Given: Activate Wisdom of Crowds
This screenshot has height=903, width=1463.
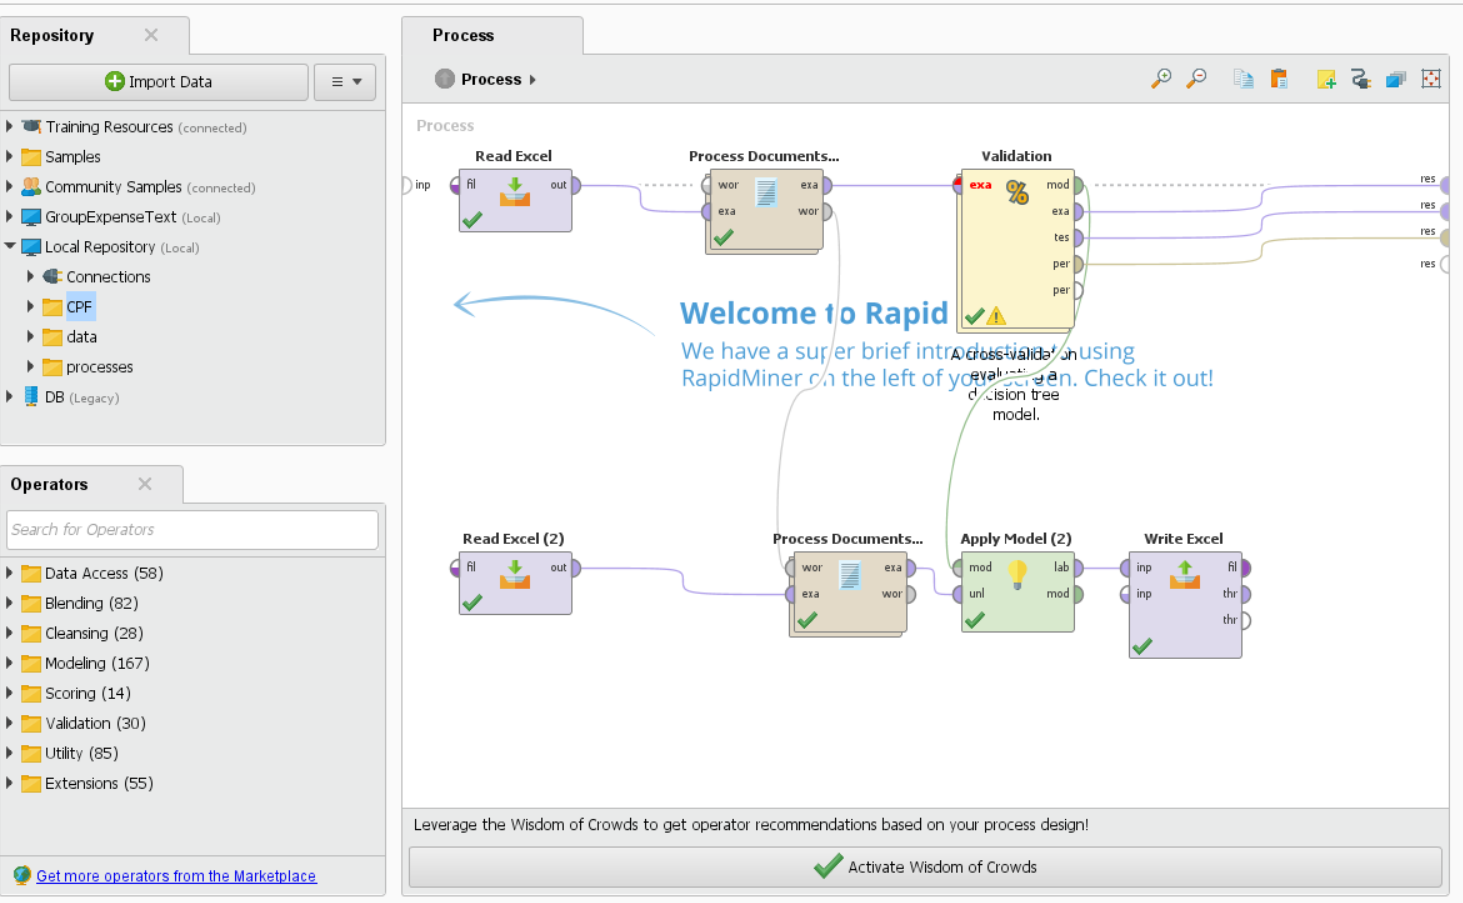Looking at the screenshot, I should [x=925, y=867].
